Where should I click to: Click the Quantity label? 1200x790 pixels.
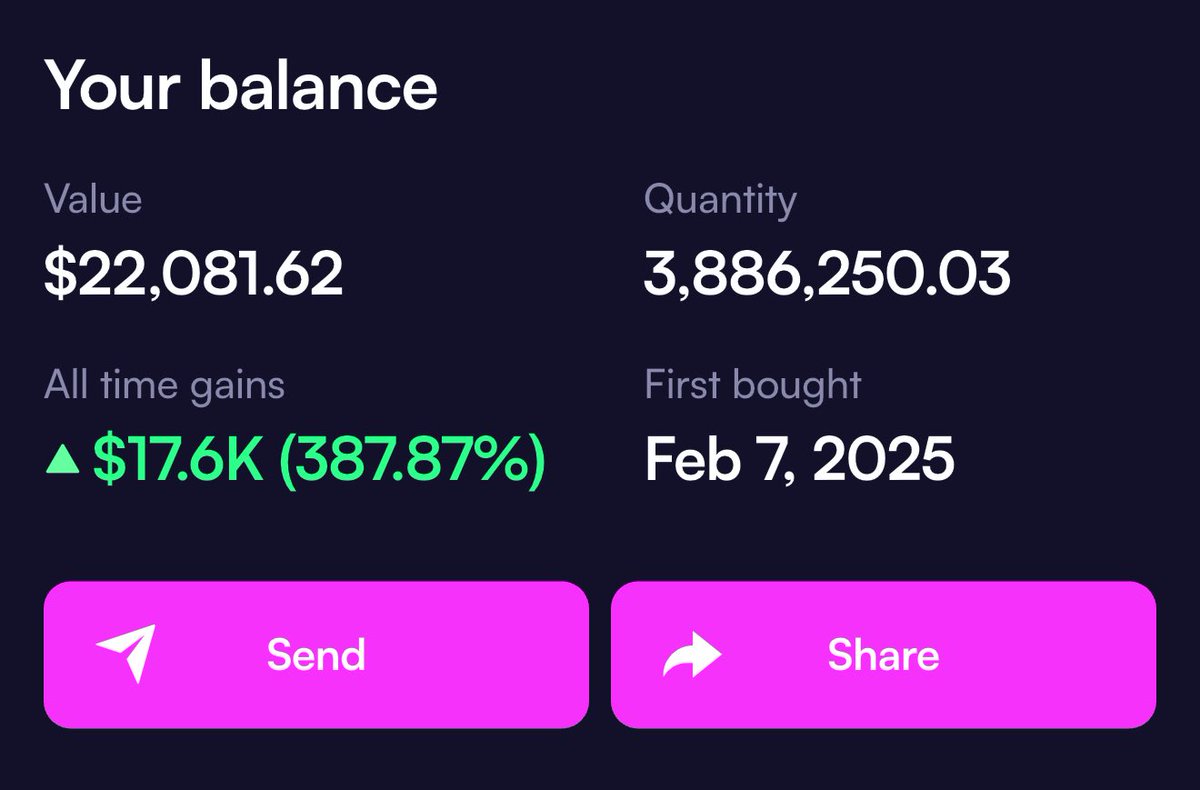(720, 201)
